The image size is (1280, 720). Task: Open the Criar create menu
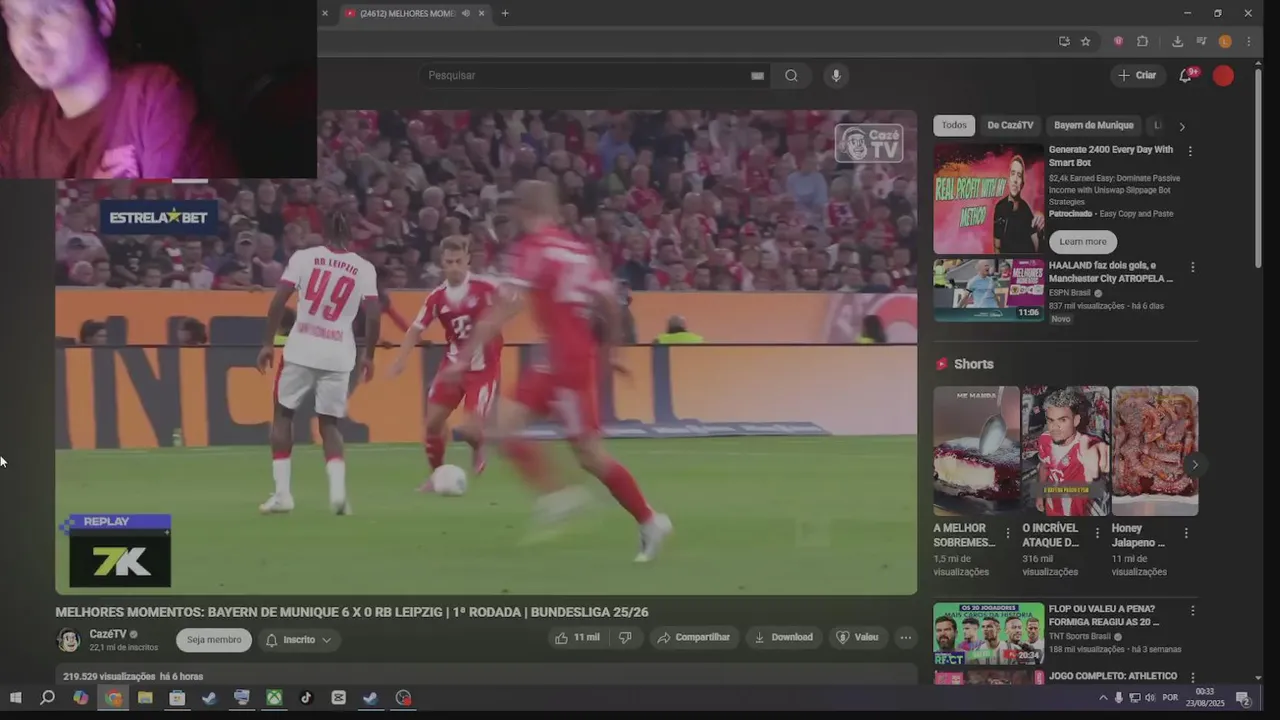[1138, 76]
